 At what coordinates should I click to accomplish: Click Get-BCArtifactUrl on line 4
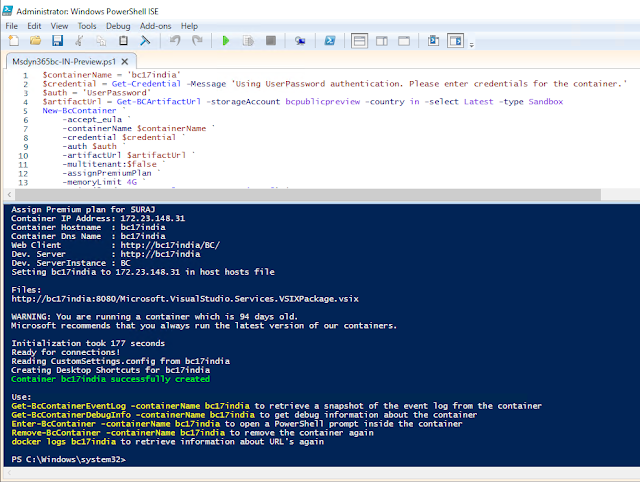point(158,102)
